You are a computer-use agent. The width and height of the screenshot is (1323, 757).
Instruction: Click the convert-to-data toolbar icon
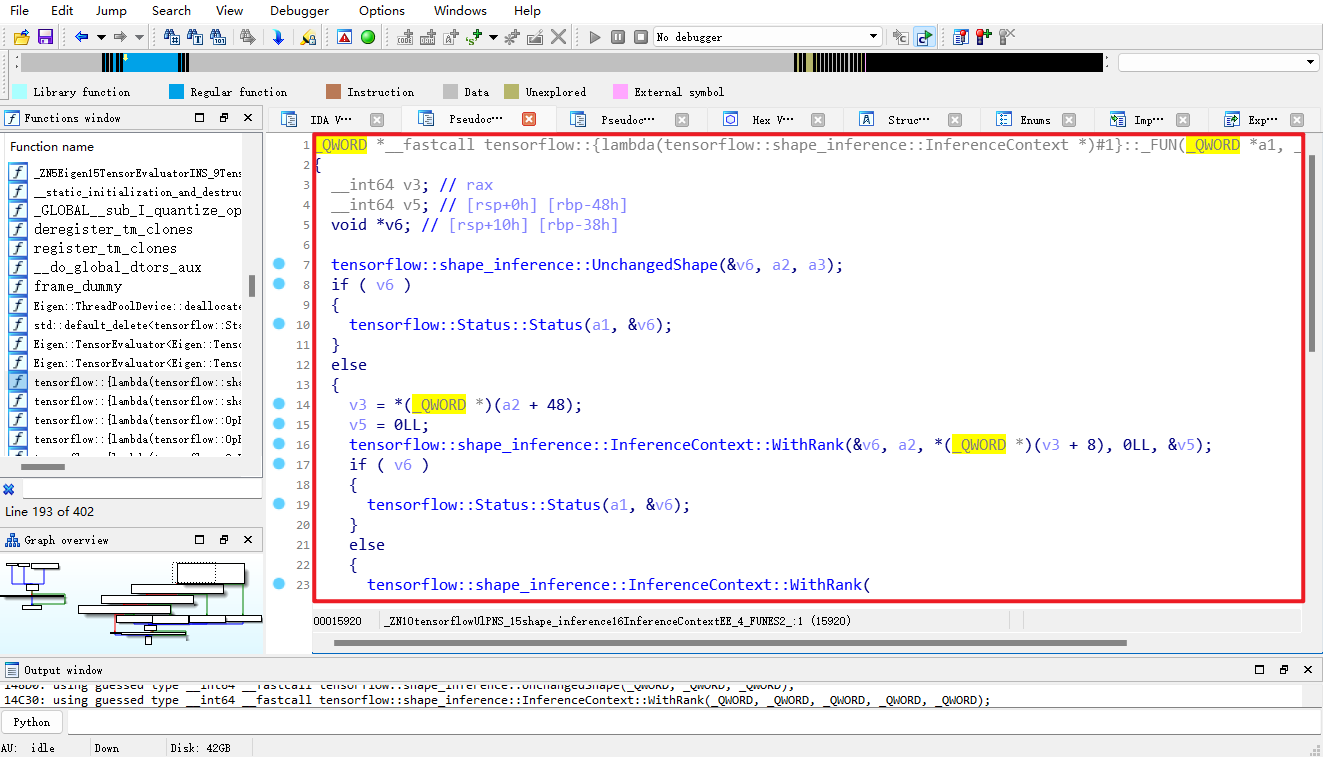428,37
